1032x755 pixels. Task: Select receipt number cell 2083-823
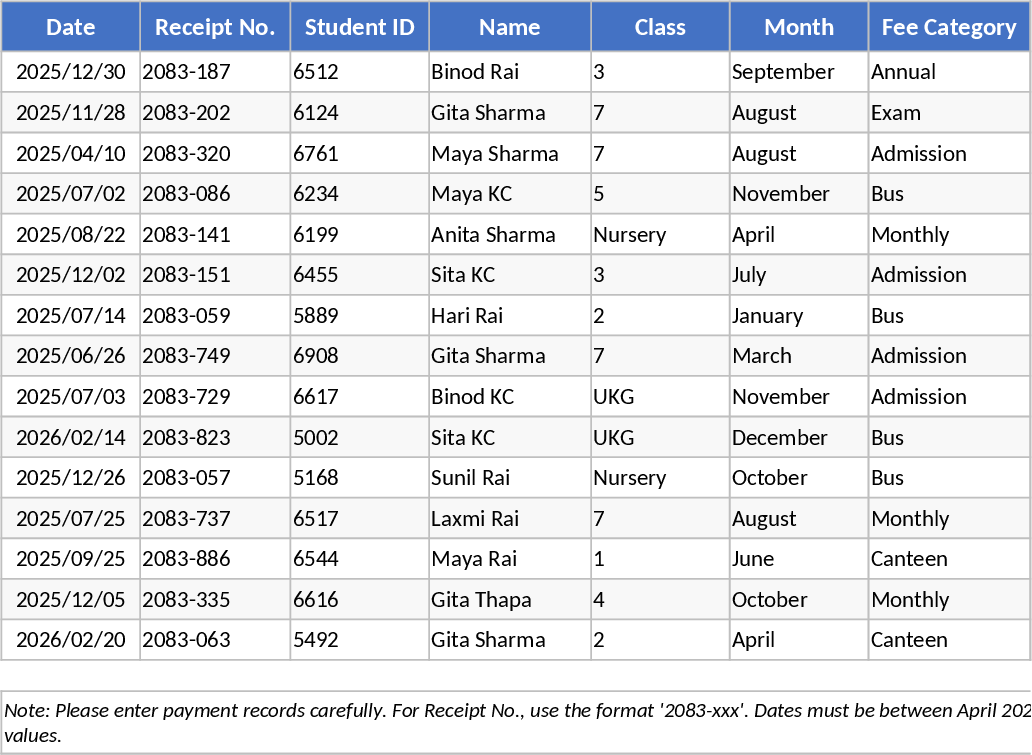[215, 438]
